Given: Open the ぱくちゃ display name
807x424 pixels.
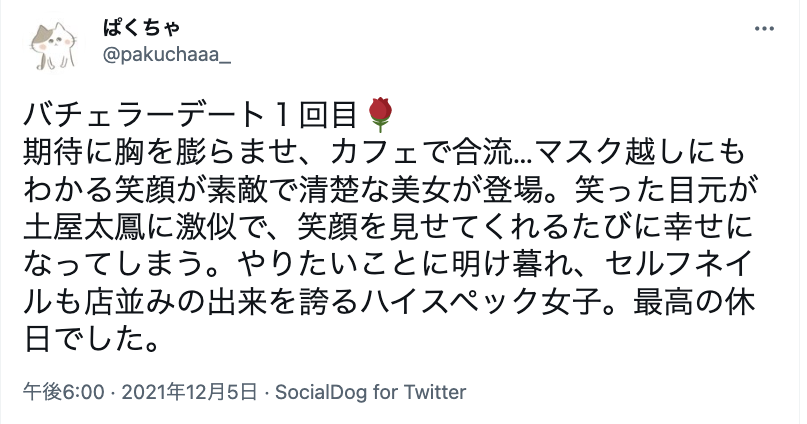Looking at the screenshot, I should coord(136,29).
